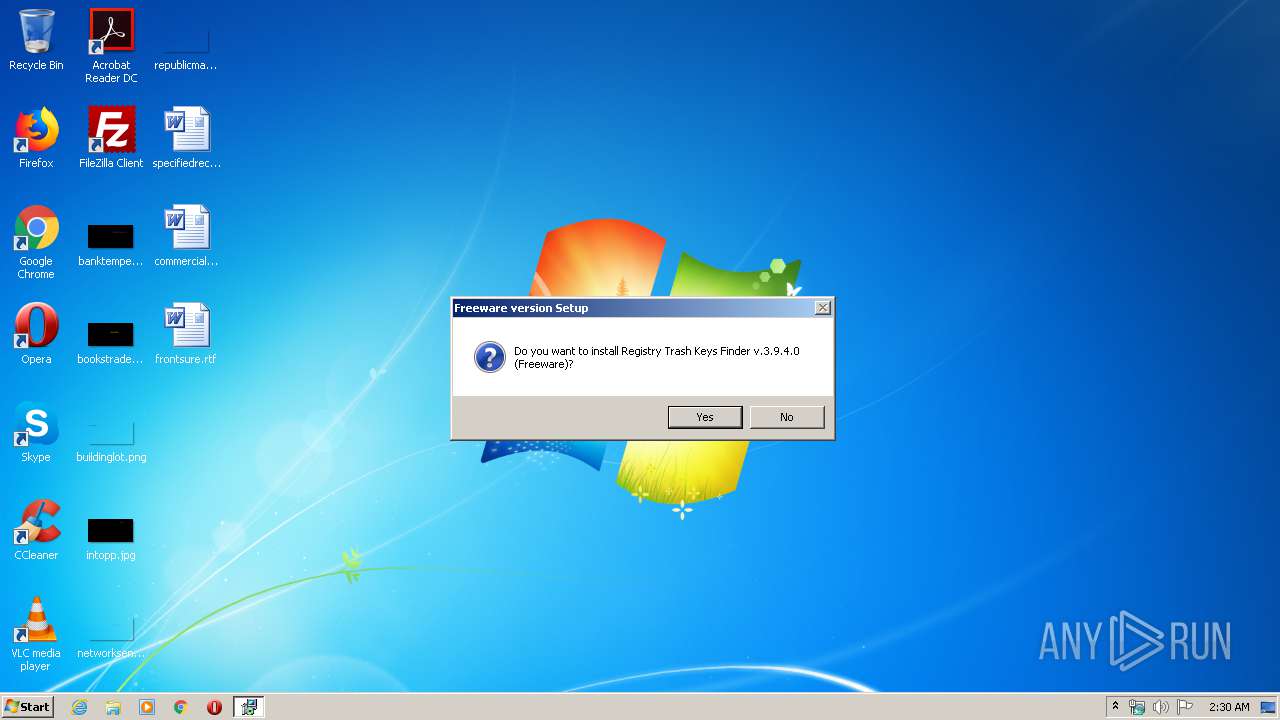
Task: Open the clock showing 2:30 AM
Action: coord(1229,707)
